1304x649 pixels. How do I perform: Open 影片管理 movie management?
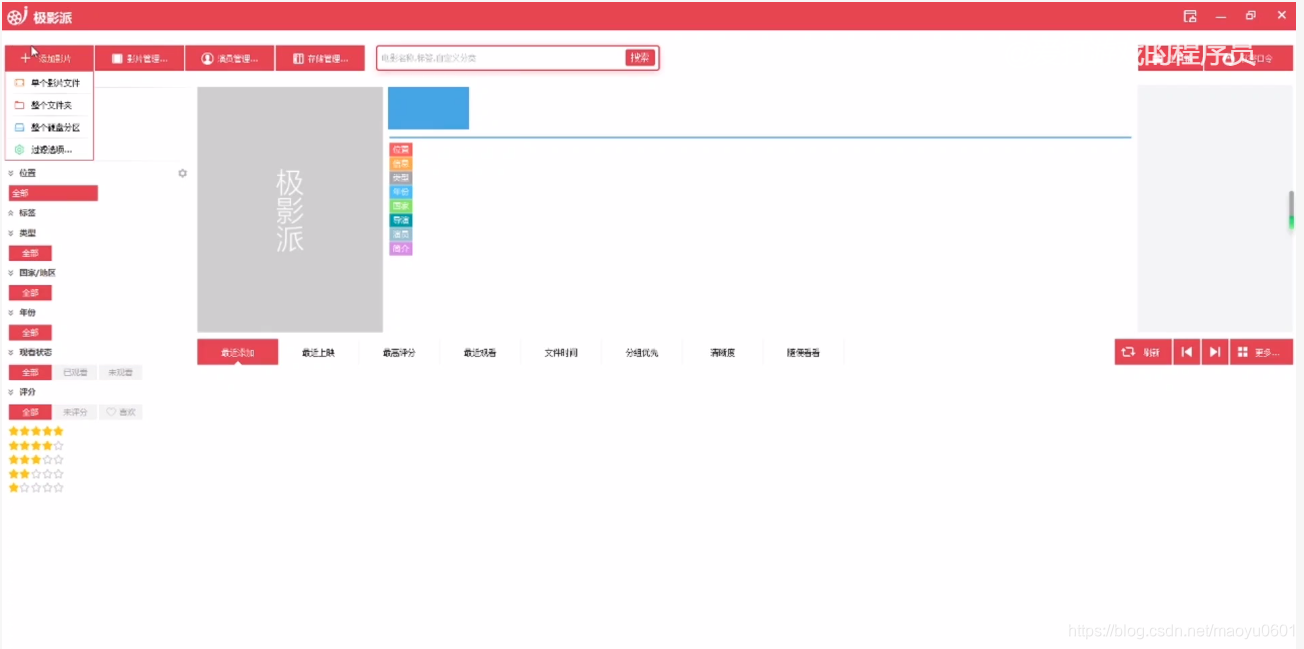tap(140, 59)
